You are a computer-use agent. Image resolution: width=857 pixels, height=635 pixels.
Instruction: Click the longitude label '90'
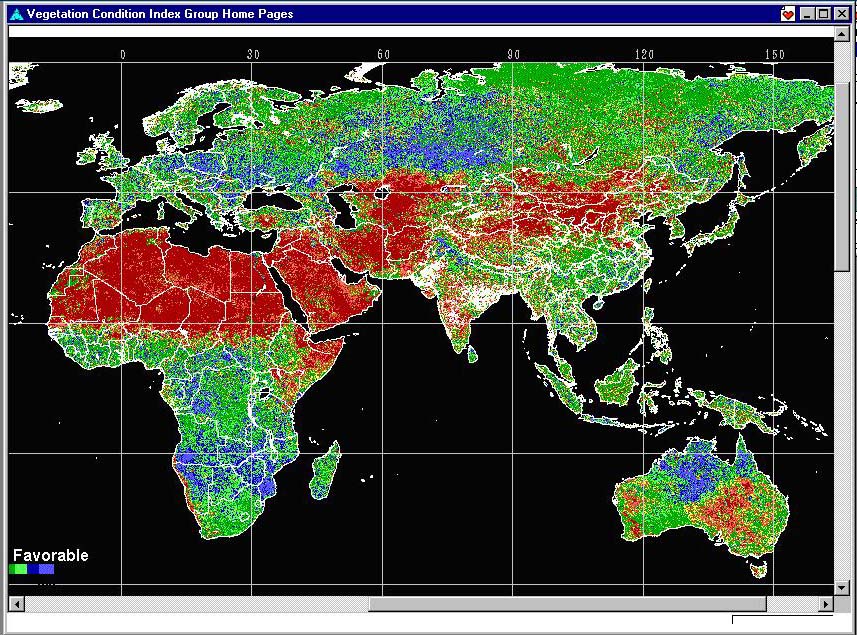(x=513, y=54)
